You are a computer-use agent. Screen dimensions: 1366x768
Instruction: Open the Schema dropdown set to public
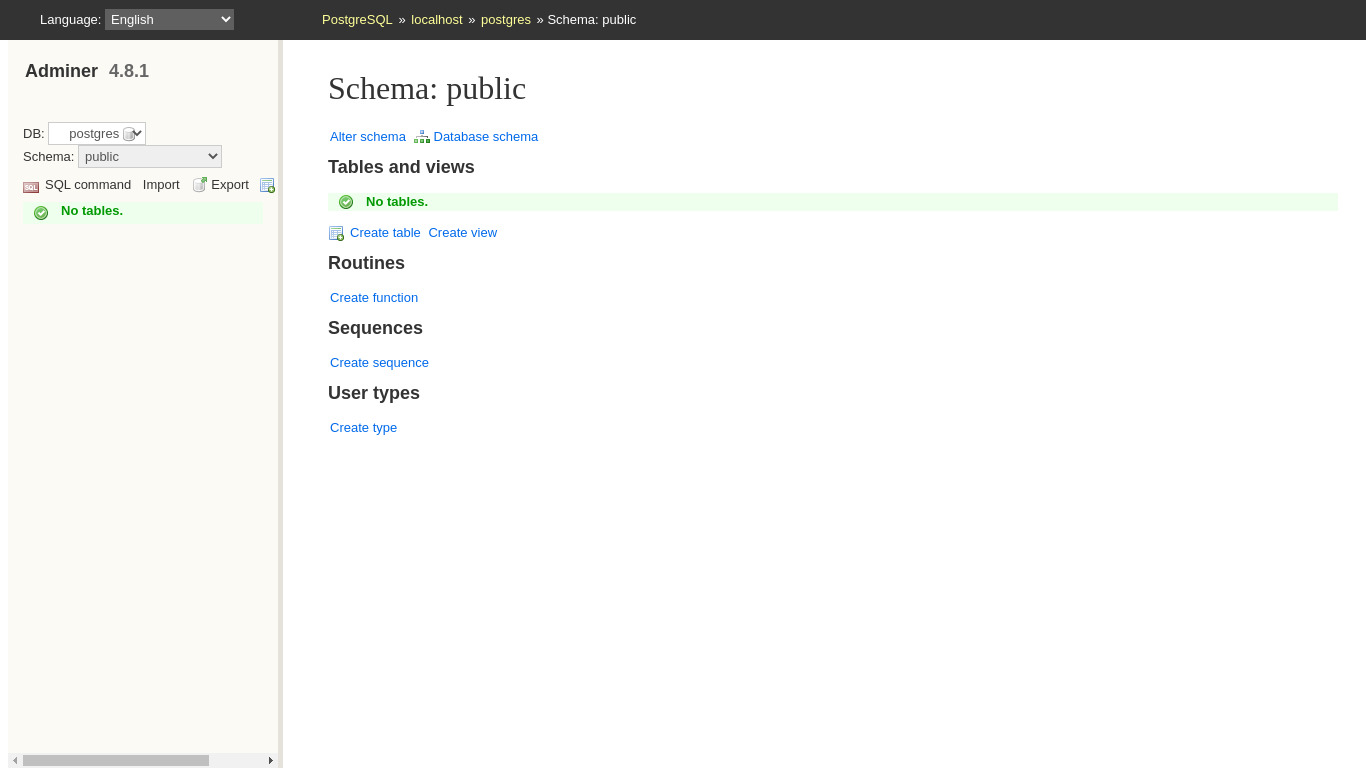click(150, 156)
